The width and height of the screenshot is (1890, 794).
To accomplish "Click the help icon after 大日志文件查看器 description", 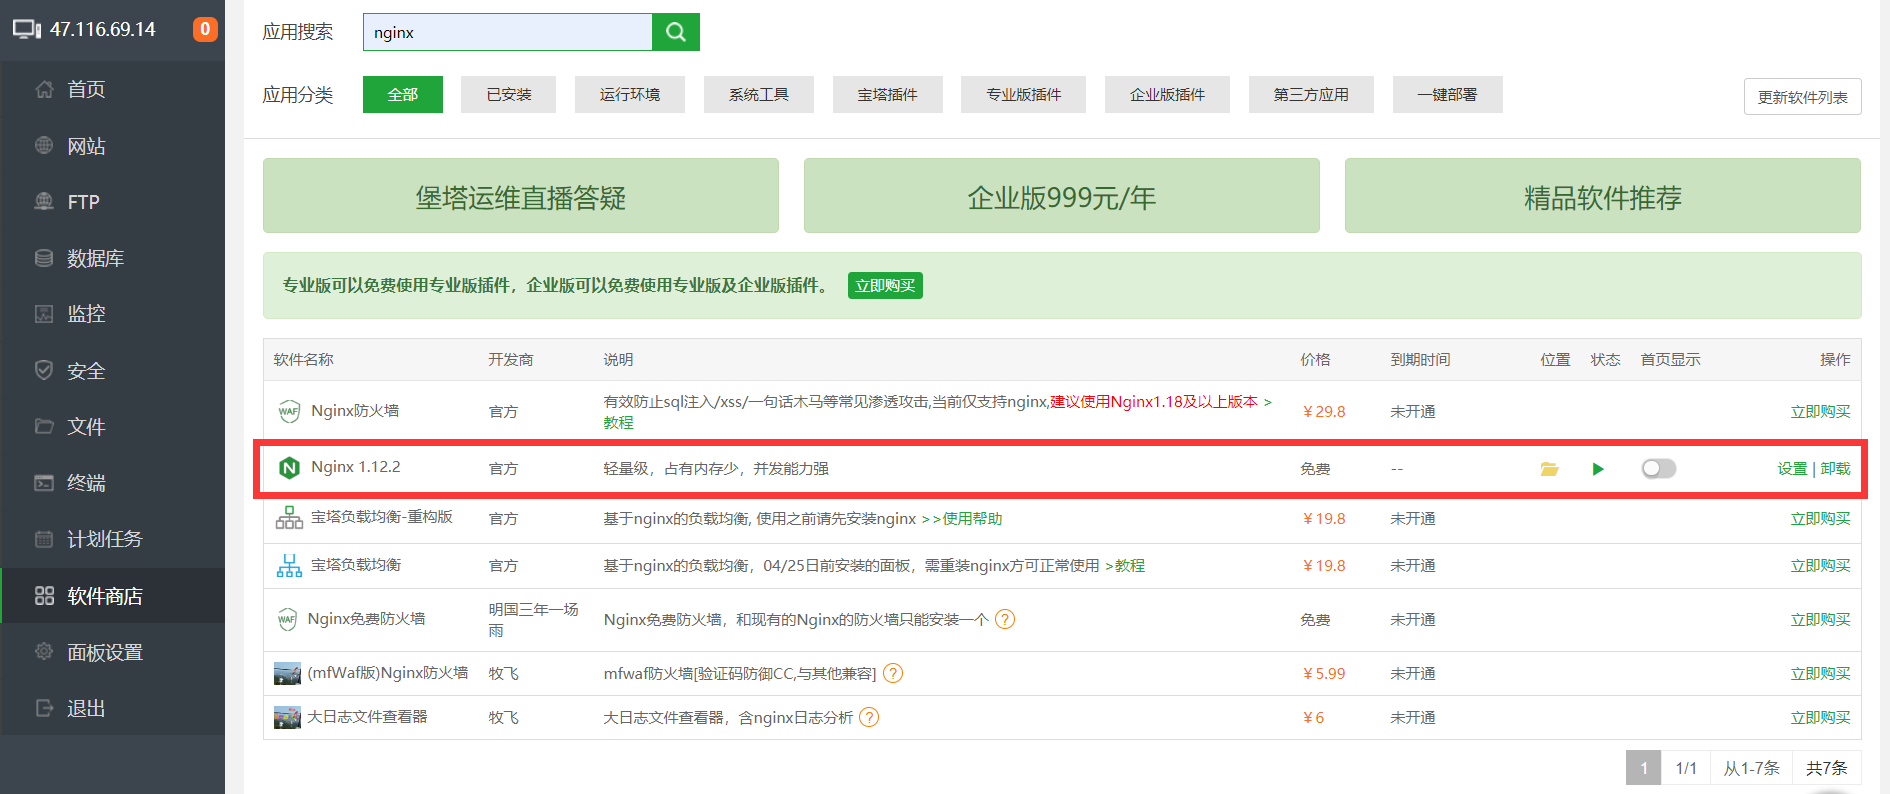I will (x=869, y=717).
